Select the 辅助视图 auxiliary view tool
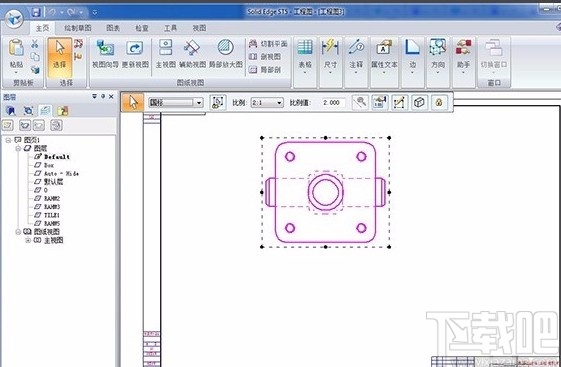The height and width of the screenshot is (367, 561). (192, 54)
